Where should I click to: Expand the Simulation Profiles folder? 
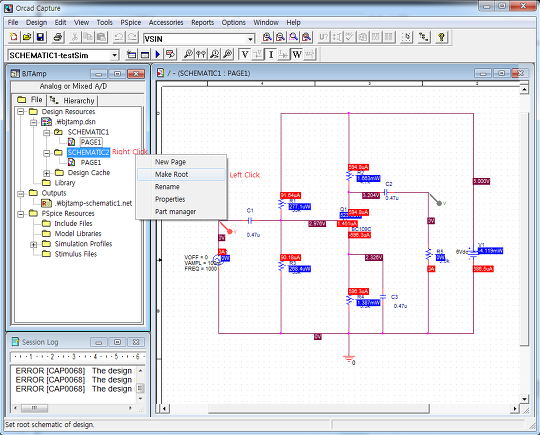click(33, 244)
